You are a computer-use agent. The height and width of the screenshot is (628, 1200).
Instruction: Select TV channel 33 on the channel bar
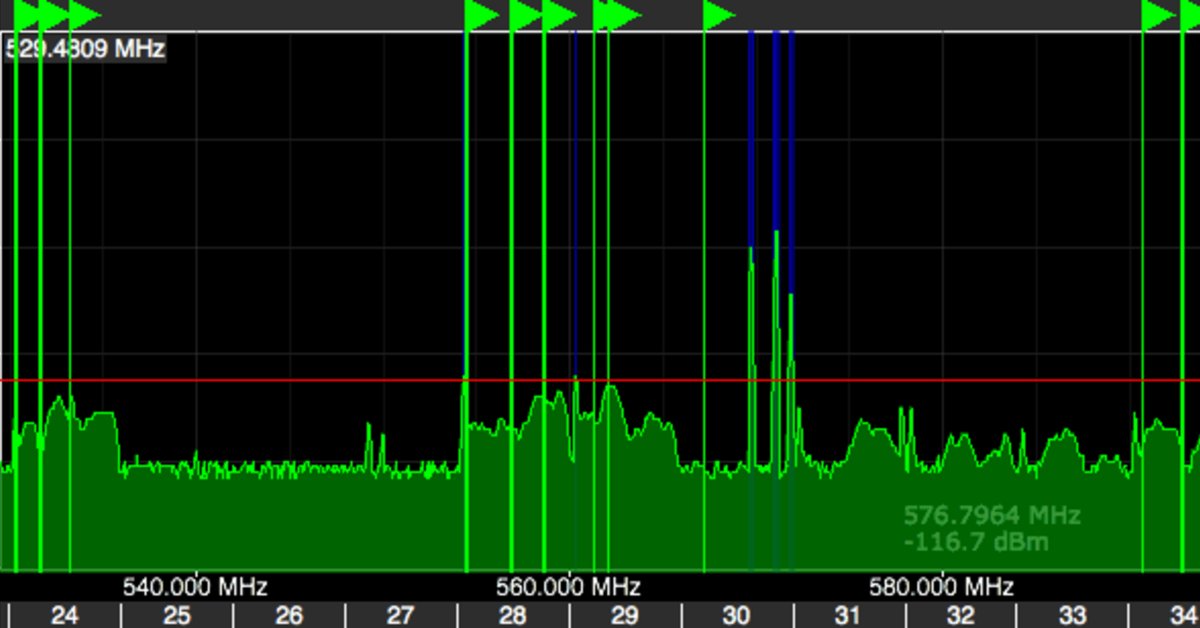click(x=1073, y=615)
